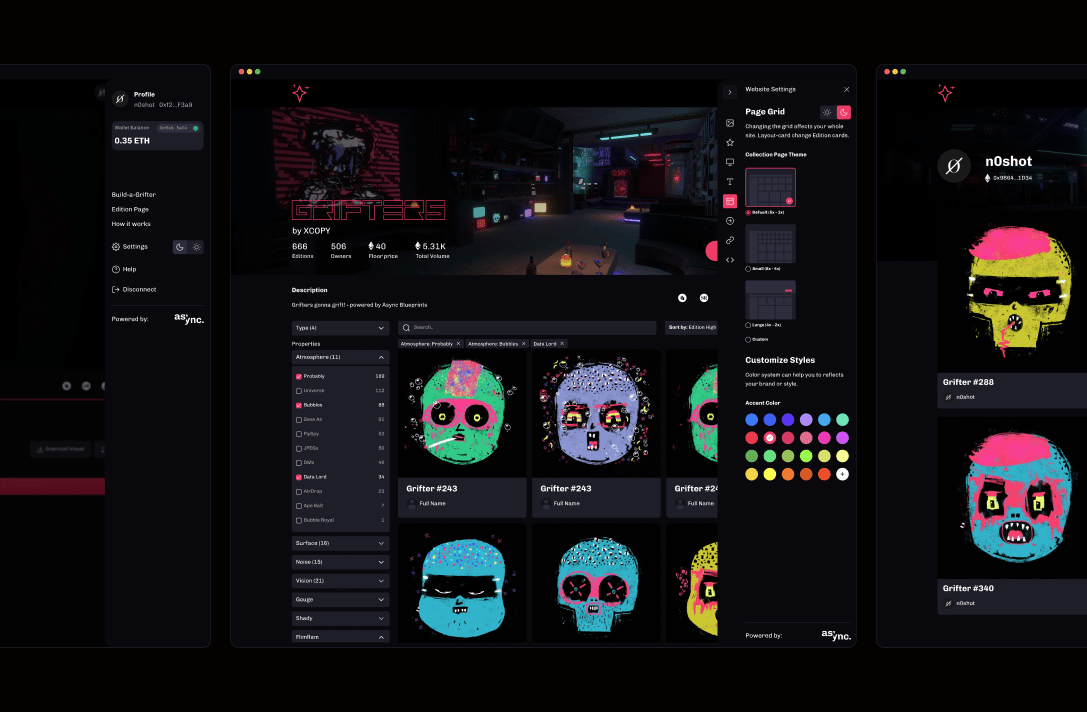The width and height of the screenshot is (1087, 712).
Task: Uncheck the Bubbles atmosphere checkbox
Action: [x=299, y=405]
